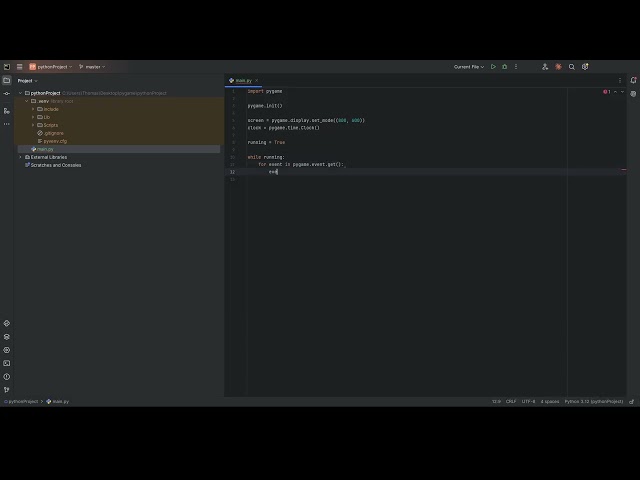Expand the Scripts folder
Viewport: 640px width, 480px height.
click(x=33, y=125)
